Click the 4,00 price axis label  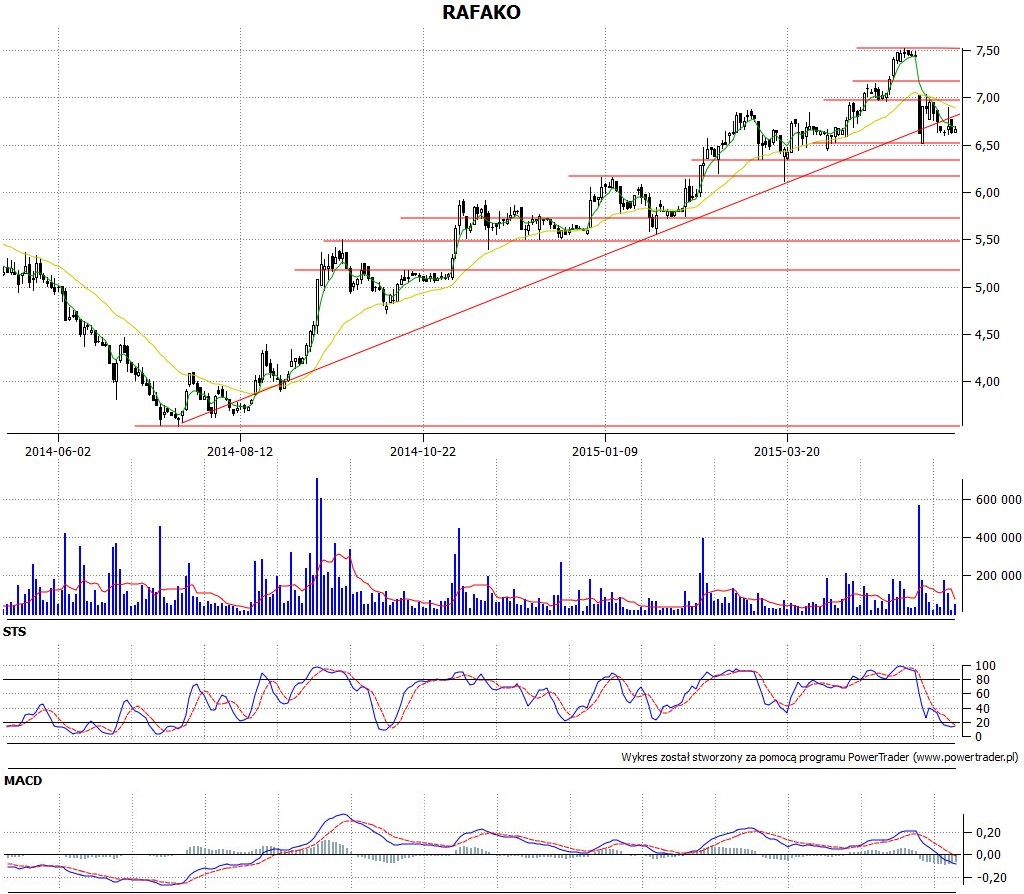pyautogui.click(x=987, y=381)
